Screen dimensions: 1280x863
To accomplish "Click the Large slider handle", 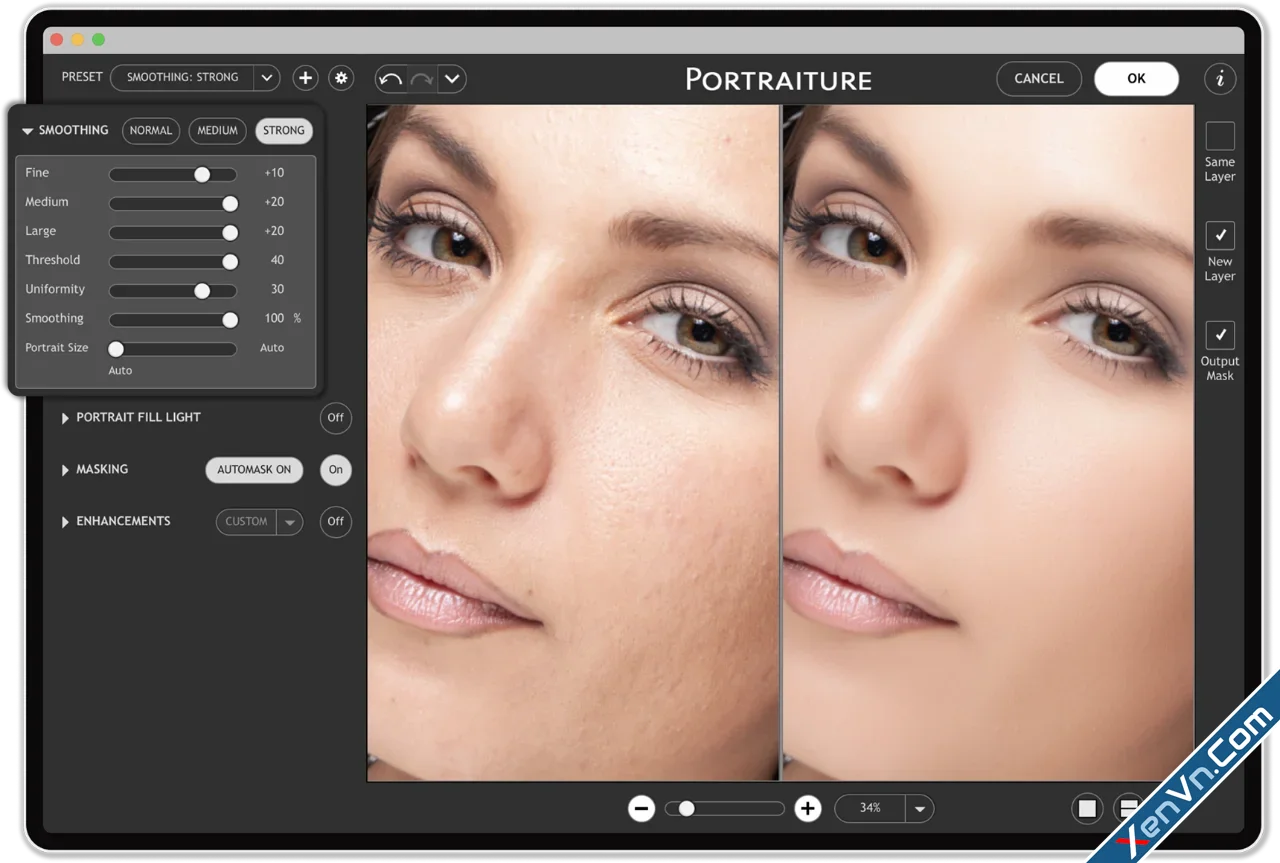I will tap(230, 232).
